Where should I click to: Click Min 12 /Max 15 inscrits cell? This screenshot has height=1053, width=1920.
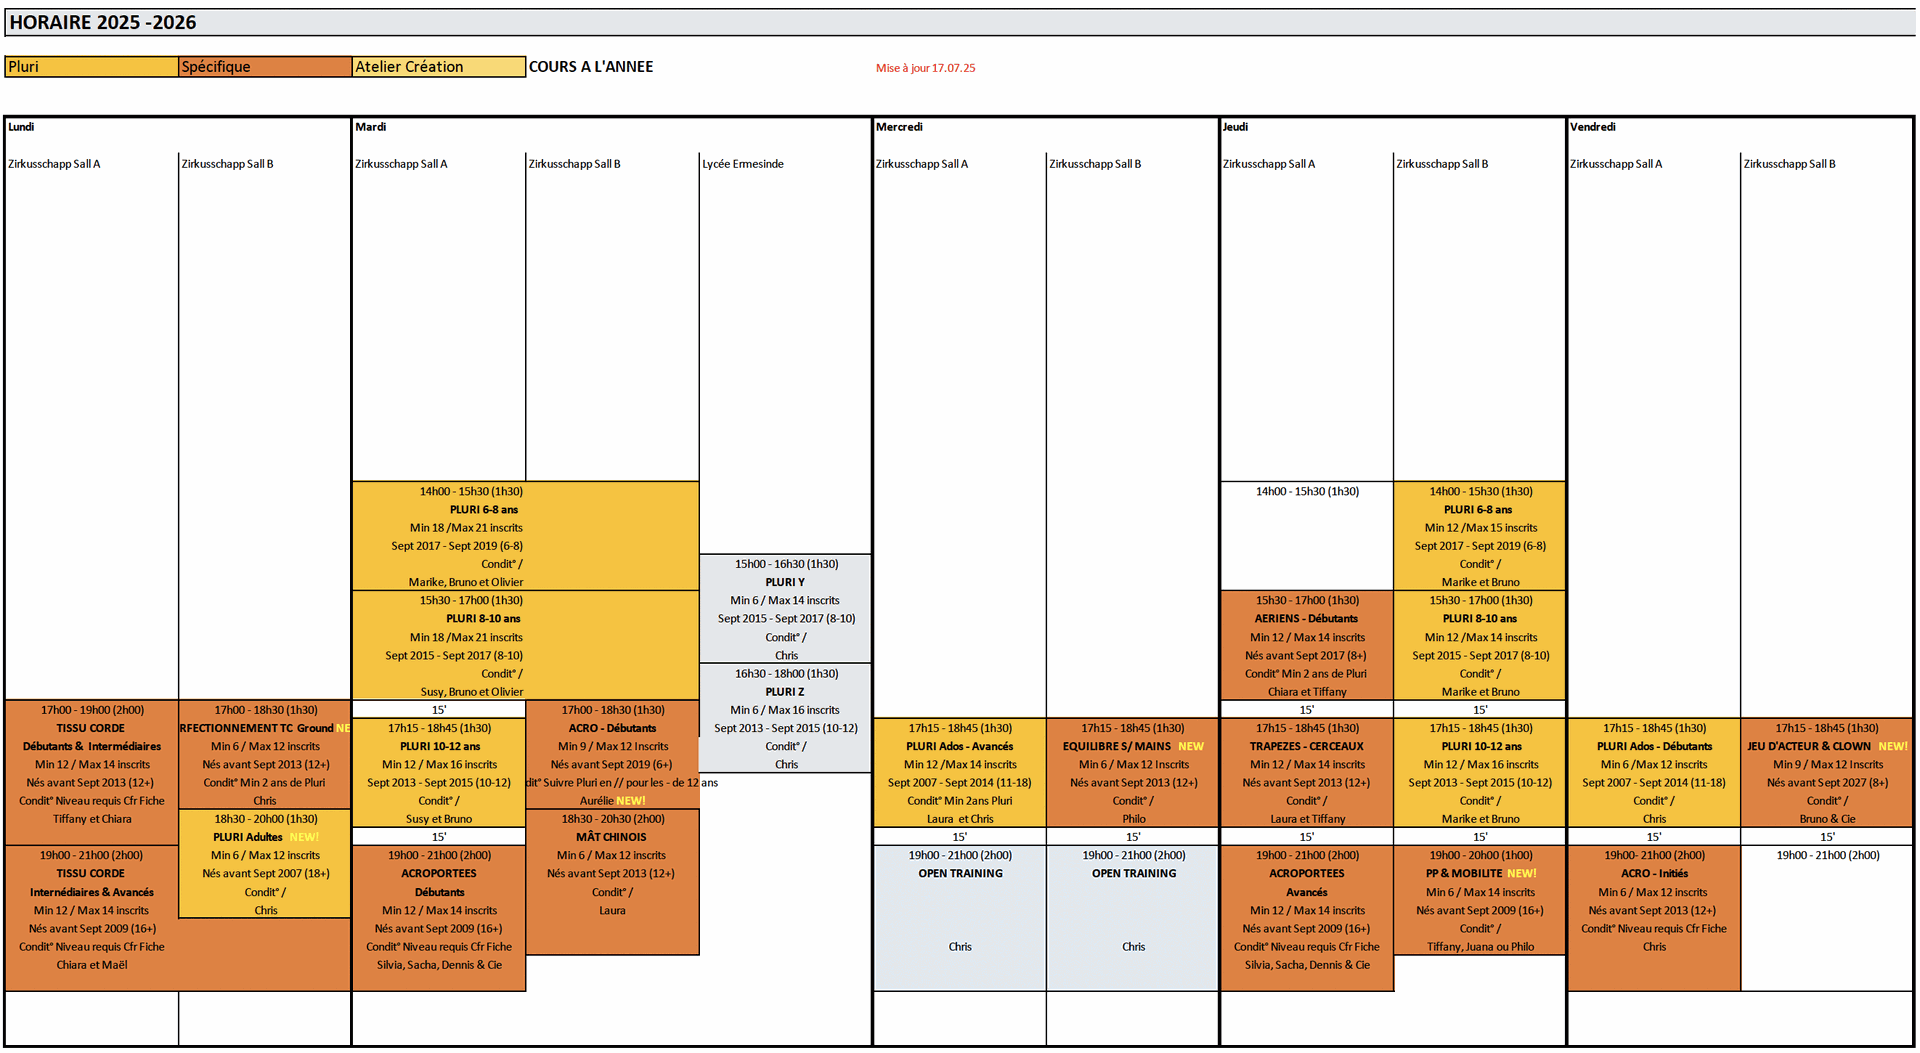click(1480, 528)
